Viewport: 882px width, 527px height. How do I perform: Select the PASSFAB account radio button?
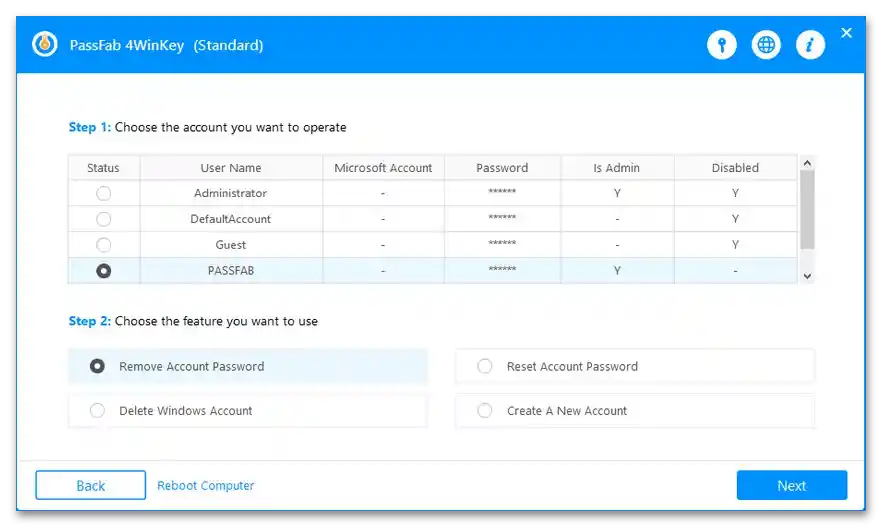(x=104, y=271)
